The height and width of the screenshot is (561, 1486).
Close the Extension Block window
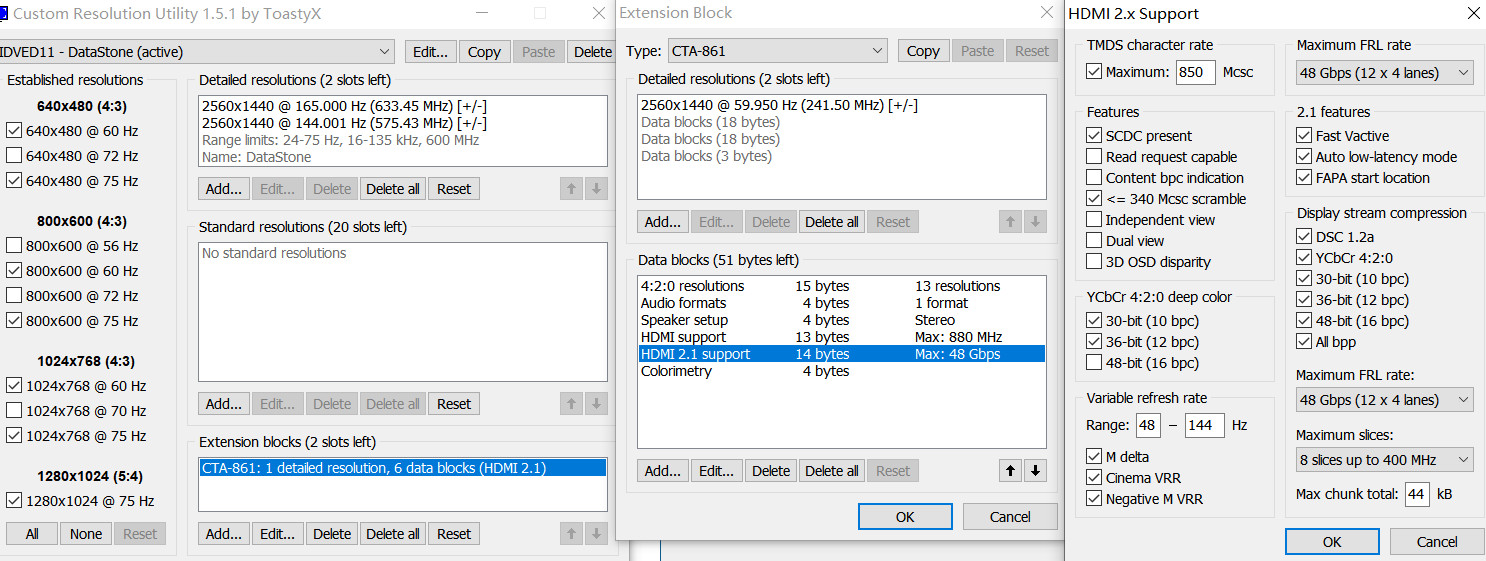[1046, 13]
